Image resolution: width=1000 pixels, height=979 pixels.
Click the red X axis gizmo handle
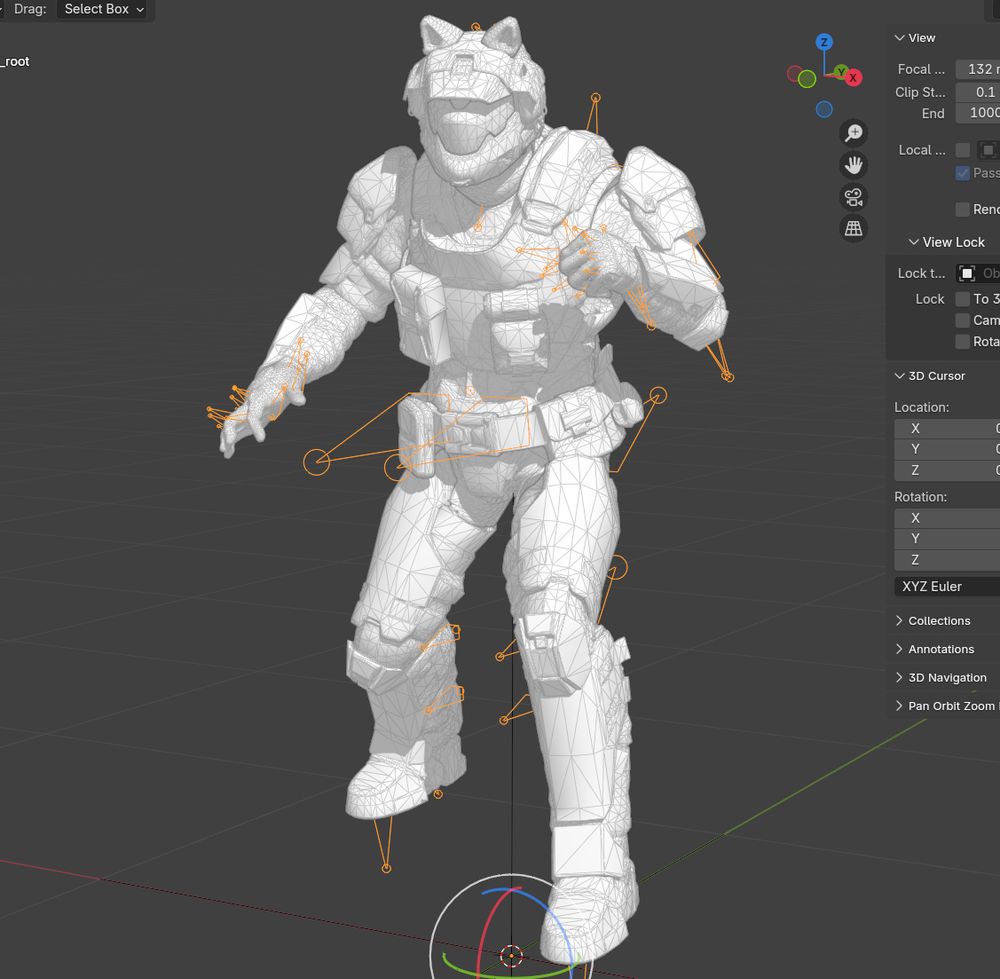853,78
